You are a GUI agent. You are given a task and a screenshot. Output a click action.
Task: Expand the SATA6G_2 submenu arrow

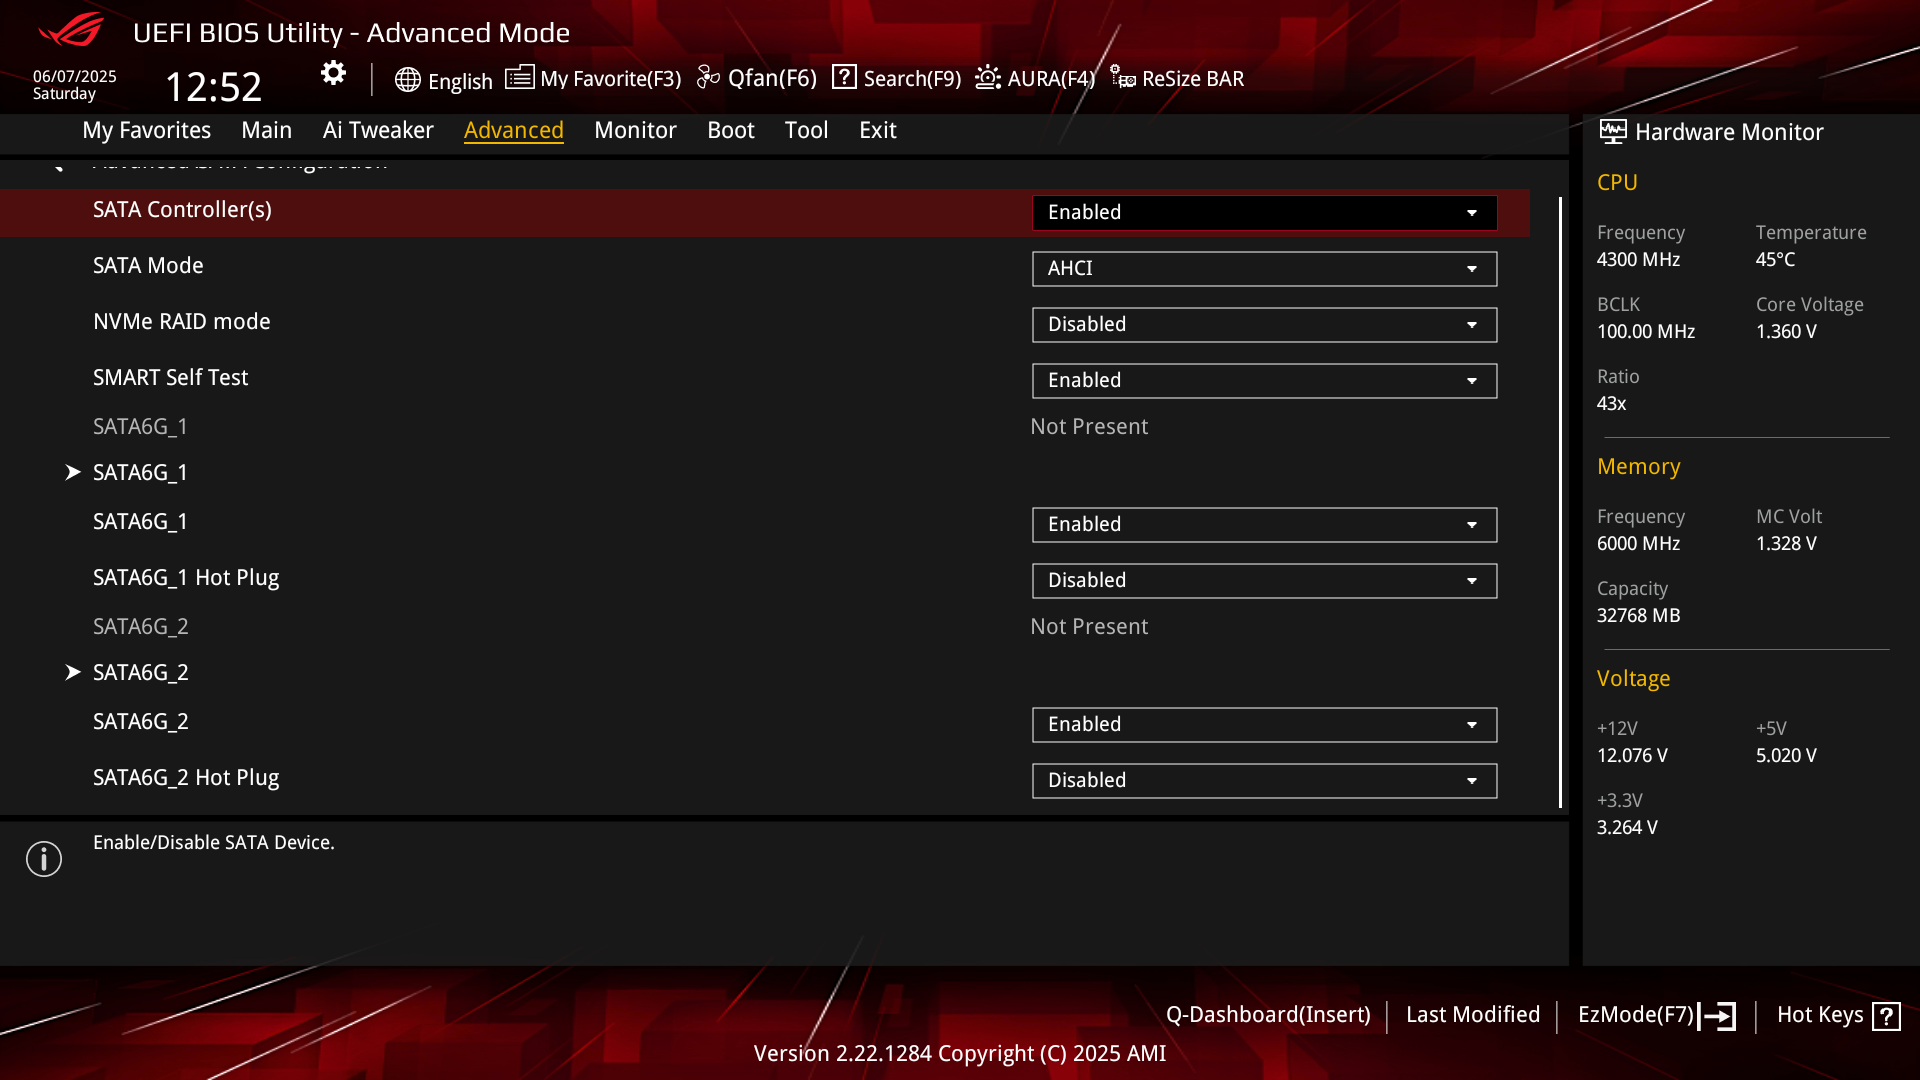click(x=73, y=673)
